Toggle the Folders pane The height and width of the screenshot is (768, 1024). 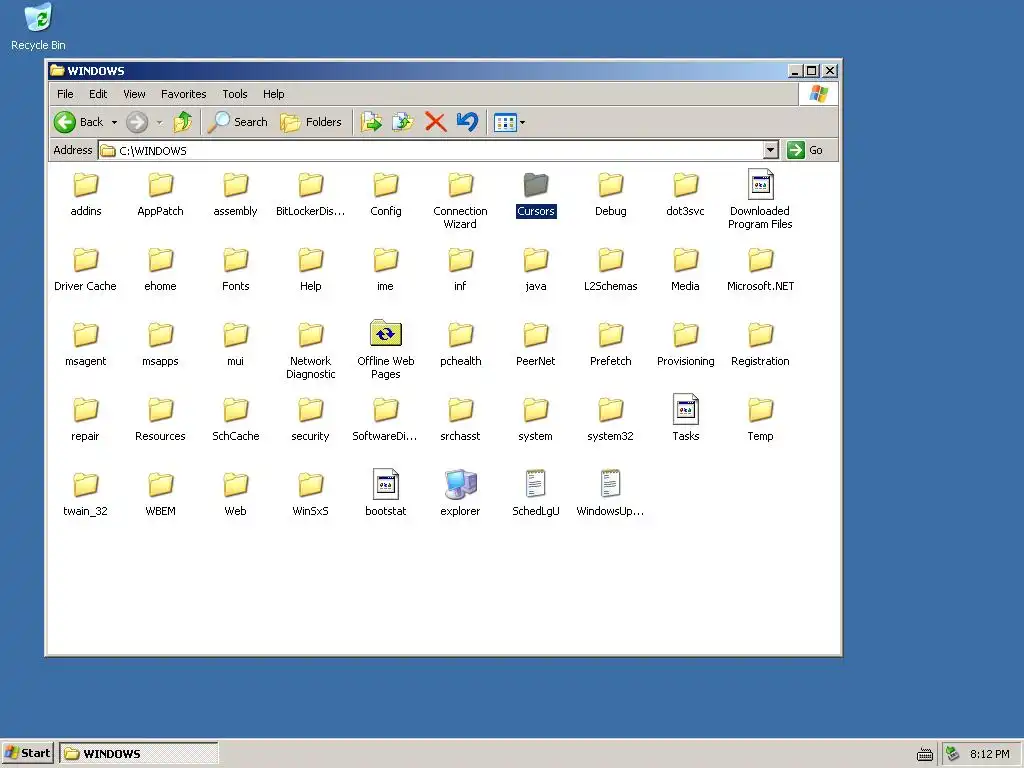311,122
